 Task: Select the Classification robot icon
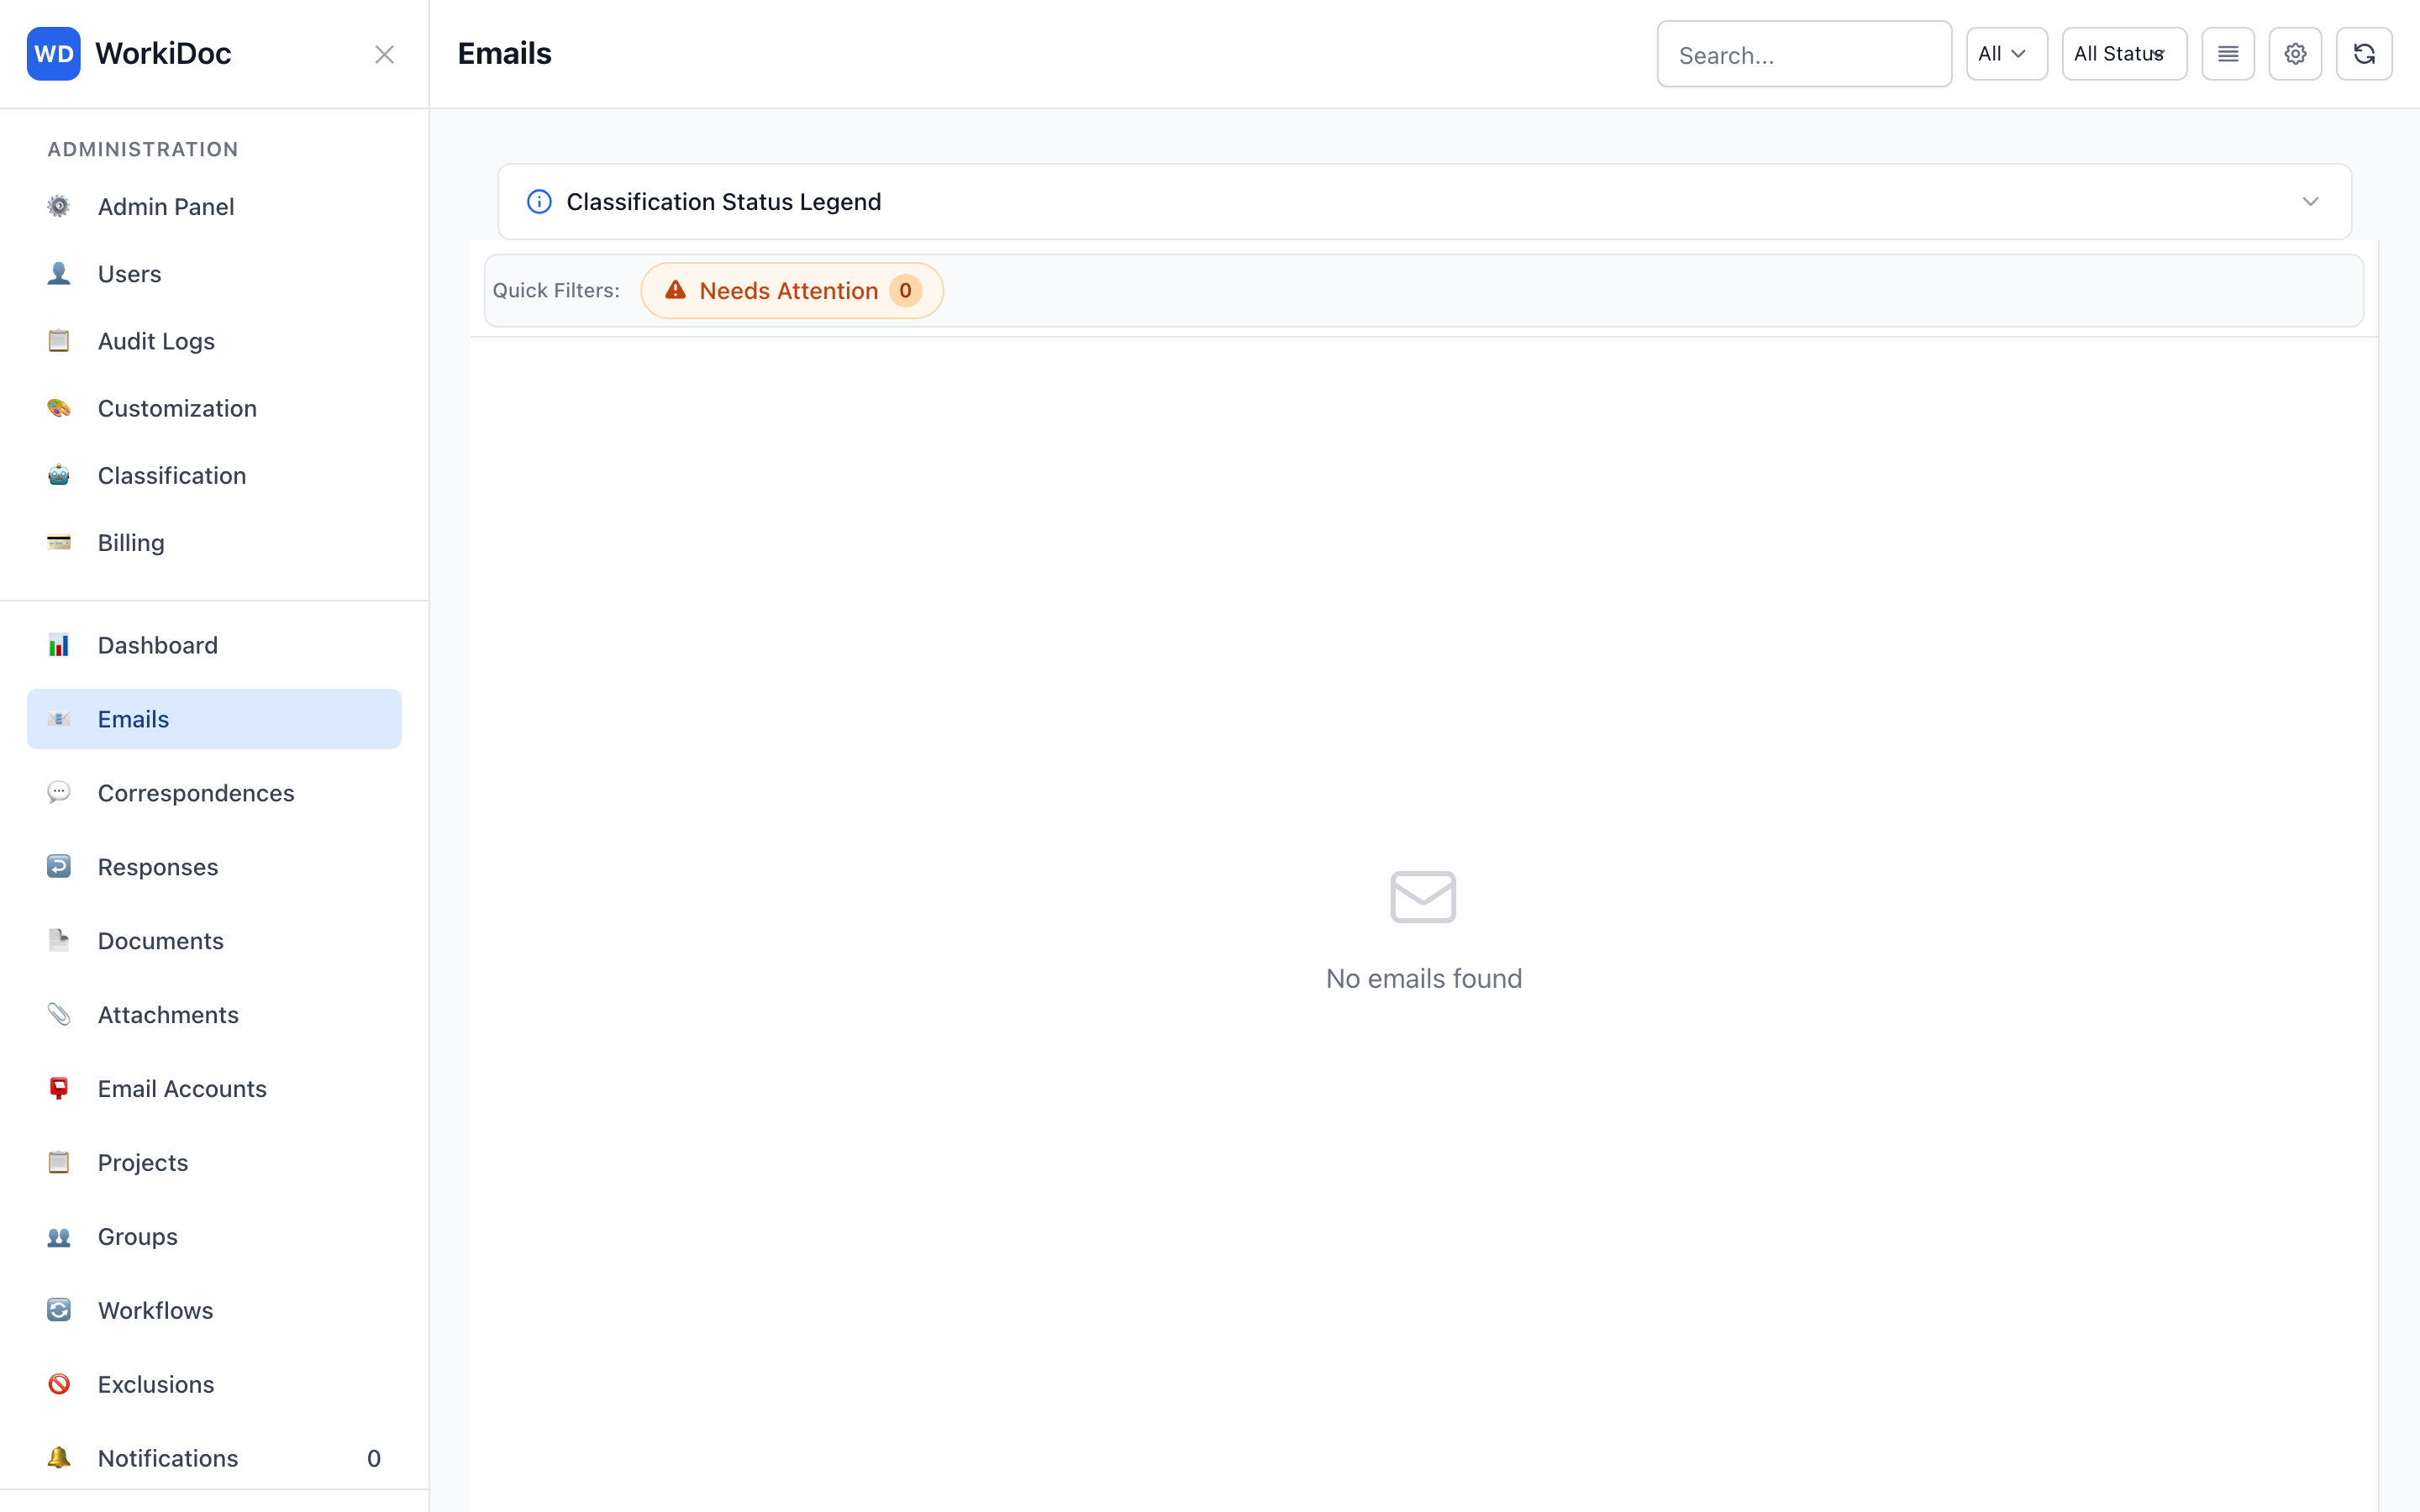point(58,475)
